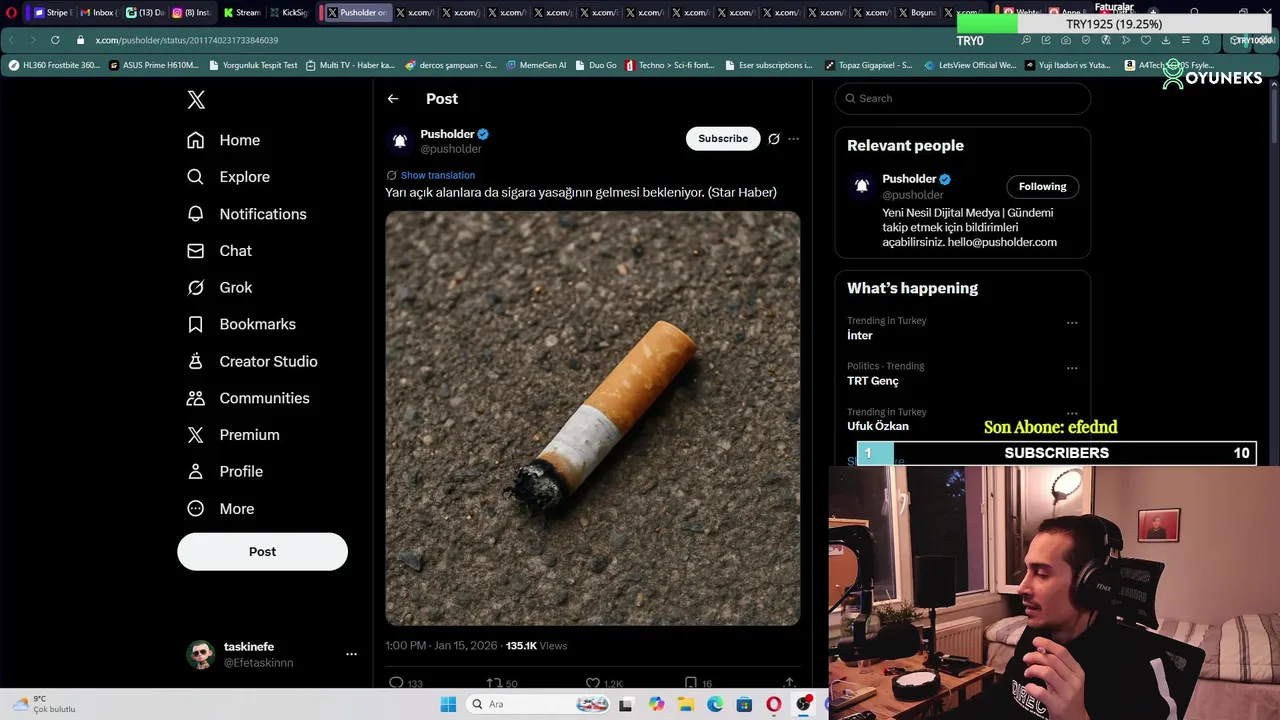Open File Explorer from the taskbar
Viewport: 1280px width, 720px height.
(686, 704)
